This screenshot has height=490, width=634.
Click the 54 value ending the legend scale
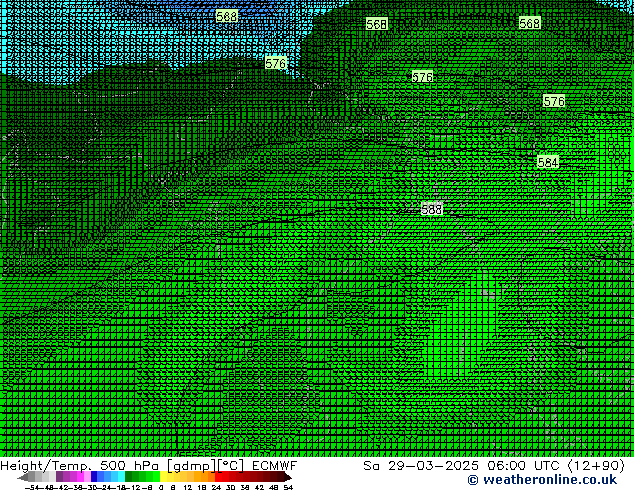(288, 488)
